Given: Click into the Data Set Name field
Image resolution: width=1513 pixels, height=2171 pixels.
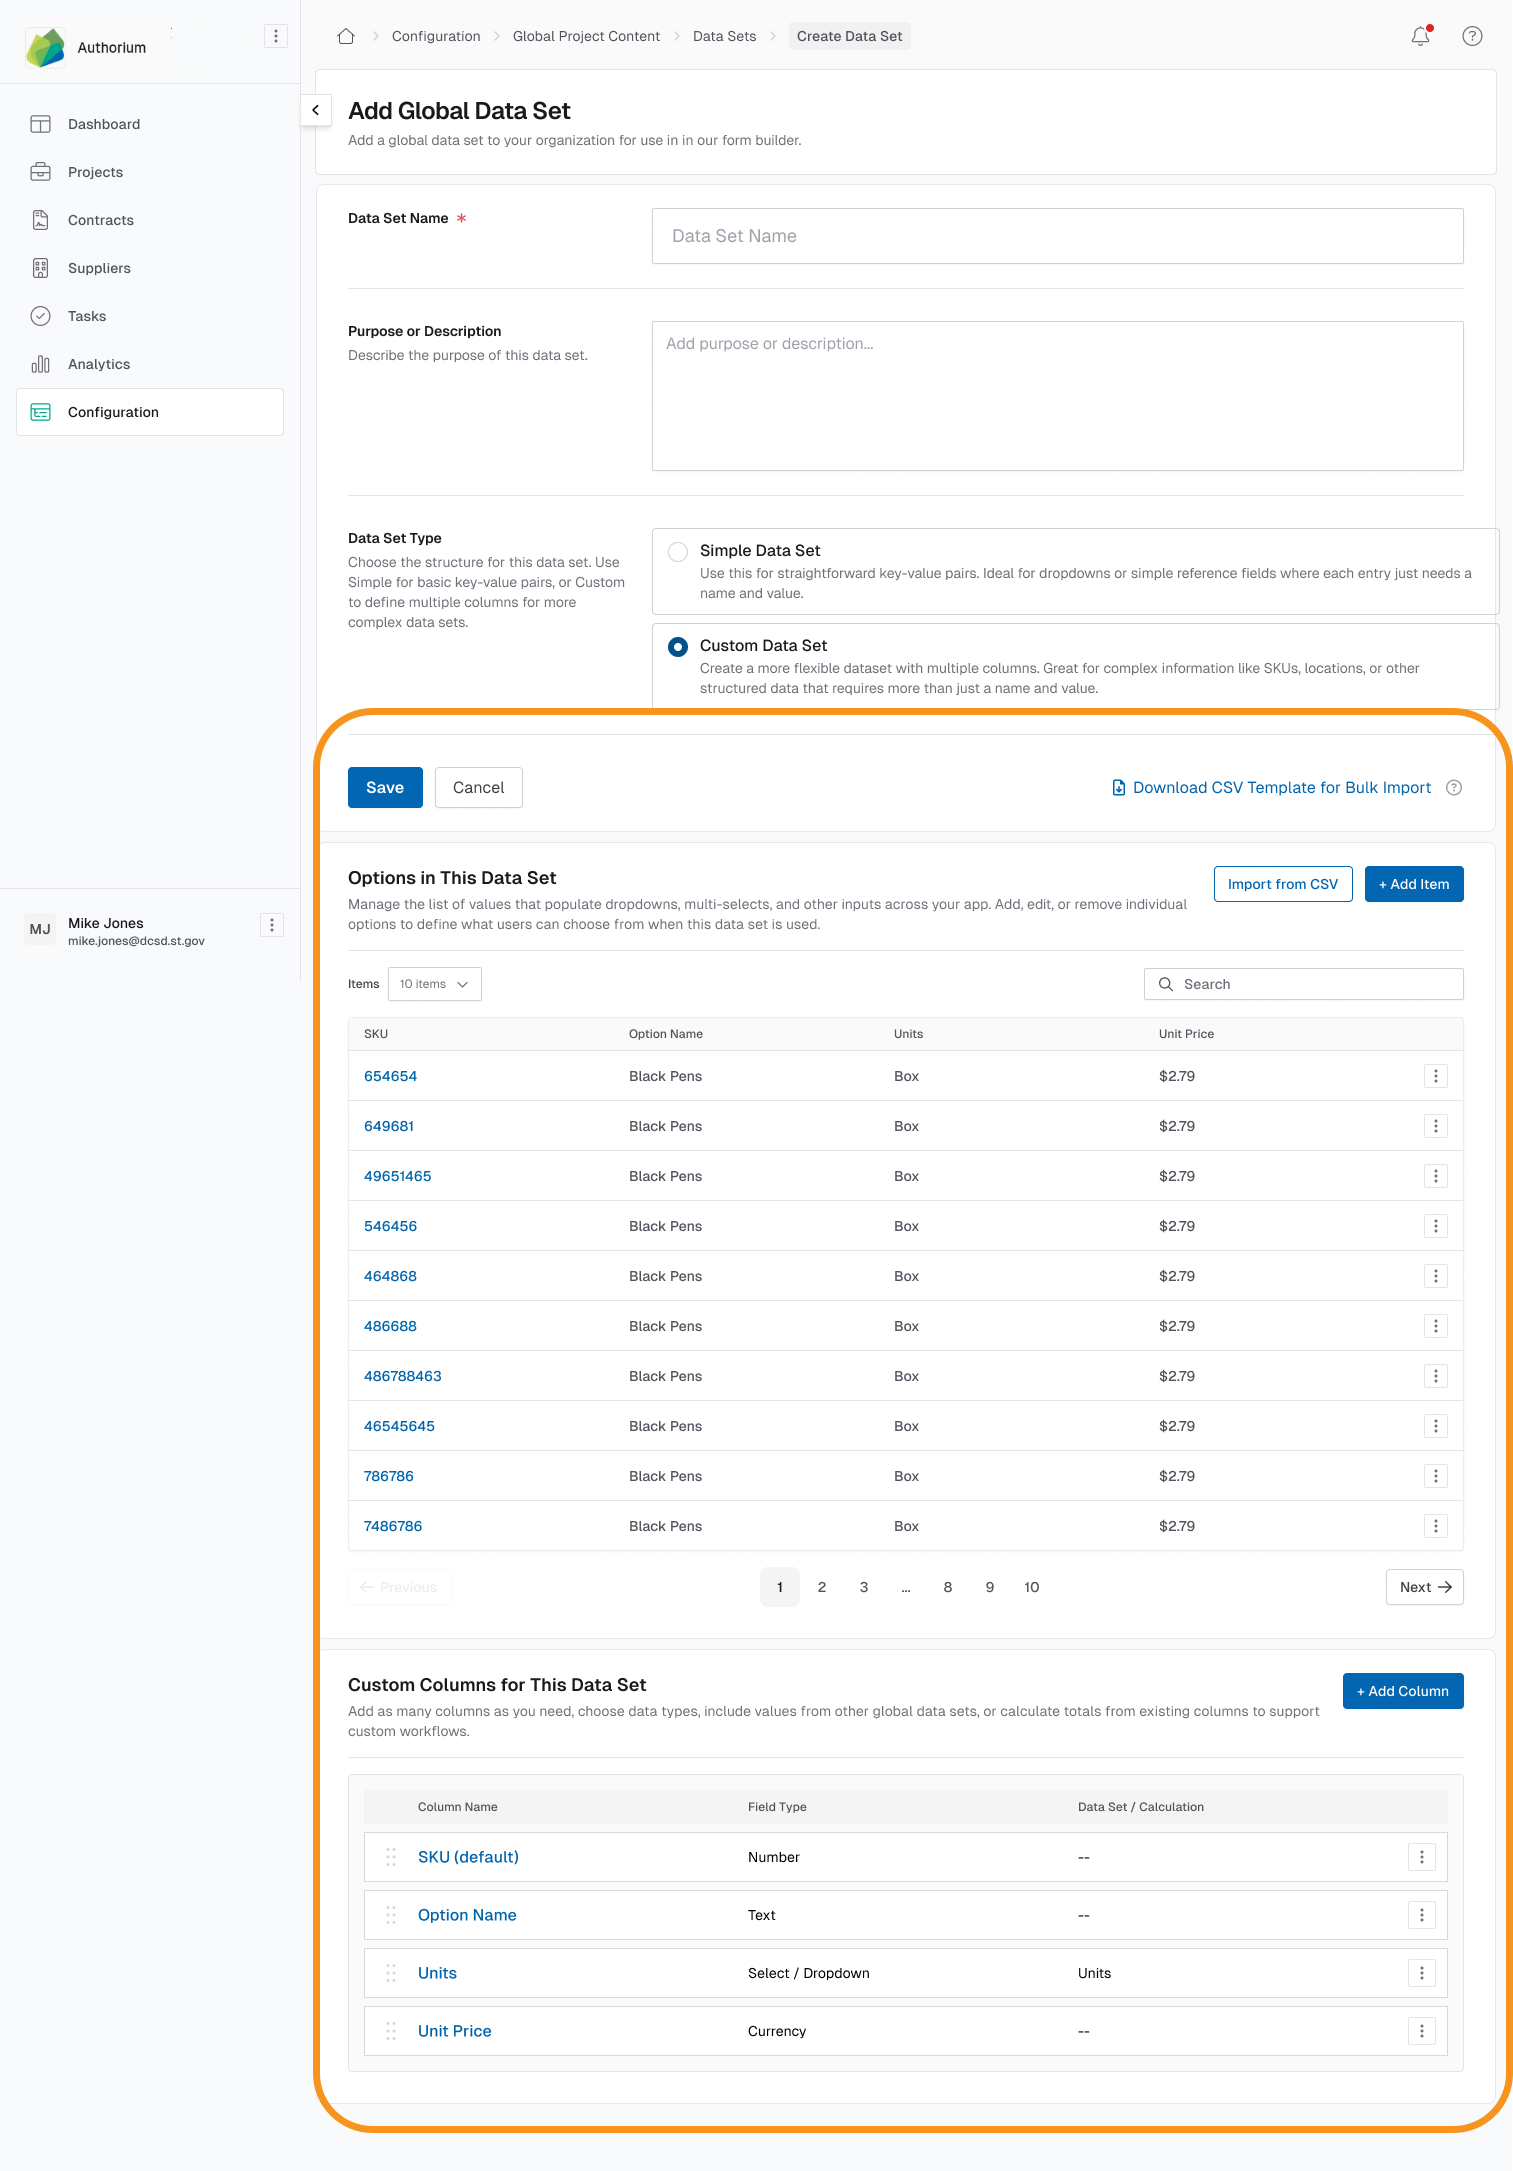Looking at the screenshot, I should pyautogui.click(x=1057, y=236).
